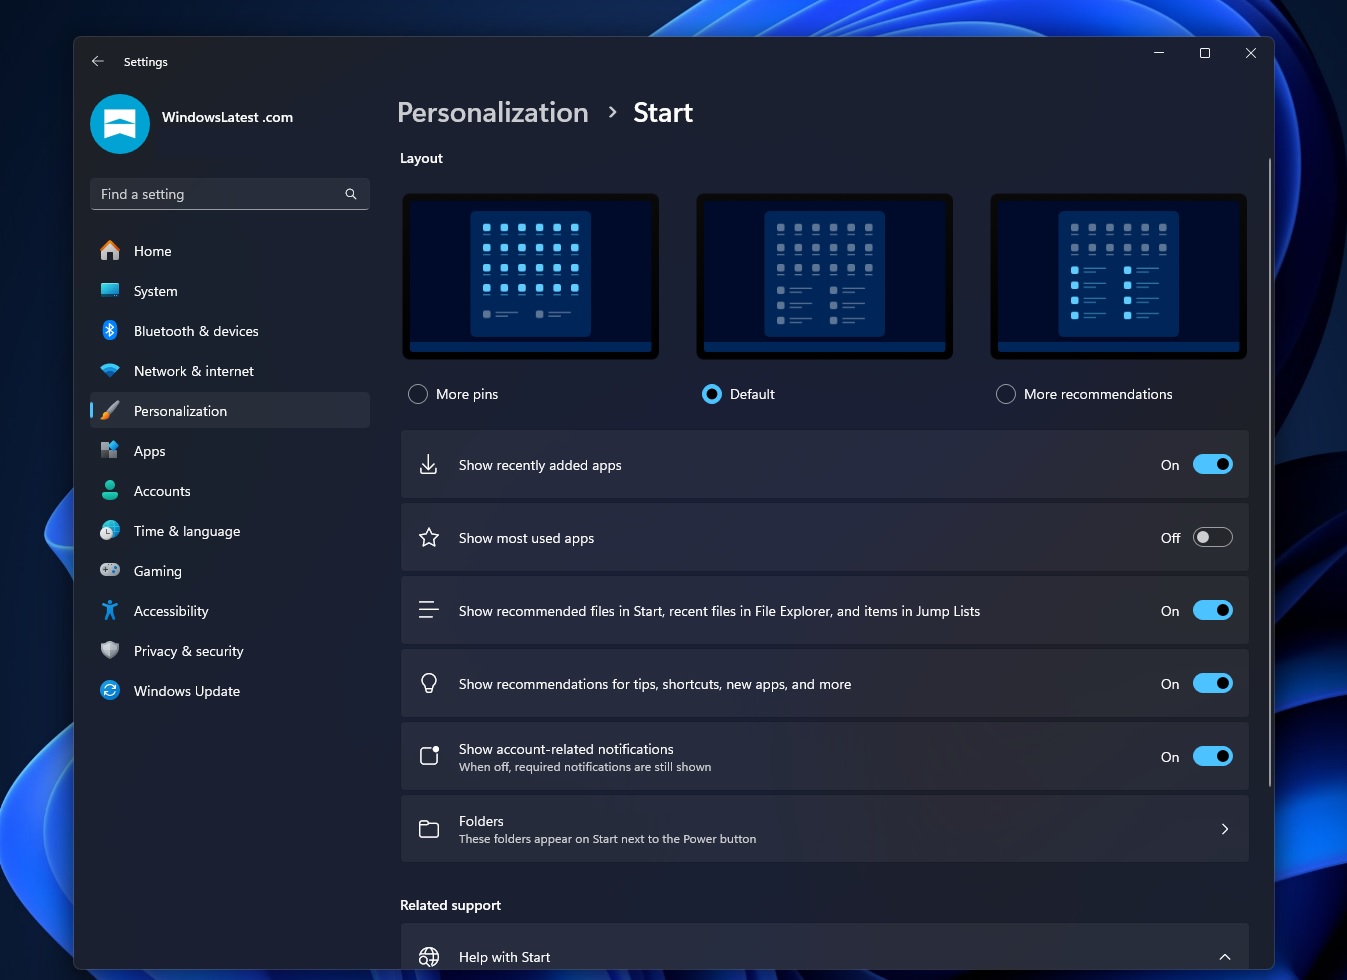The image size is (1347, 980).
Task: Select the Default layout radio button
Action: 712,394
